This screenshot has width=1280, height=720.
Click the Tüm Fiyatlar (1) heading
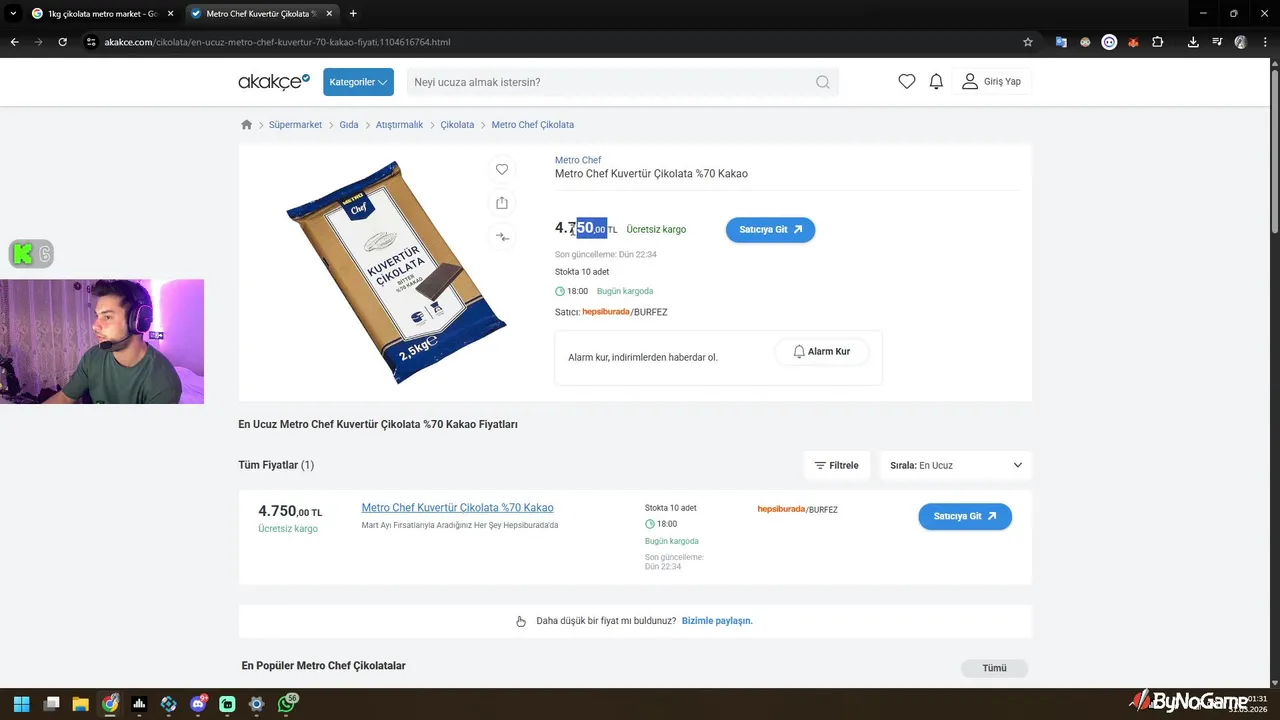coord(276,465)
